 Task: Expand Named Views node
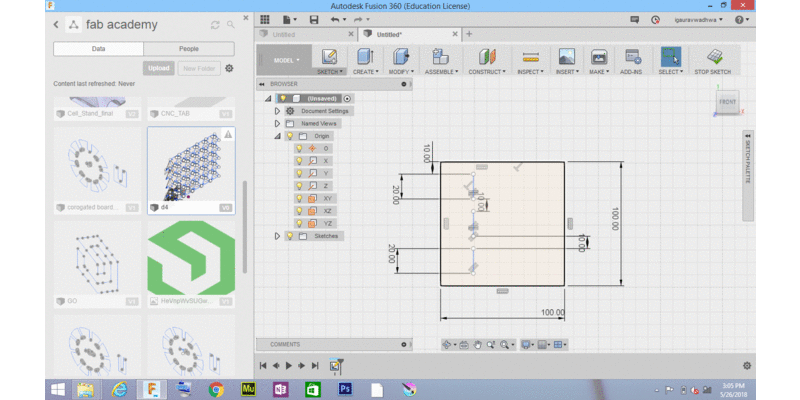tap(277, 123)
